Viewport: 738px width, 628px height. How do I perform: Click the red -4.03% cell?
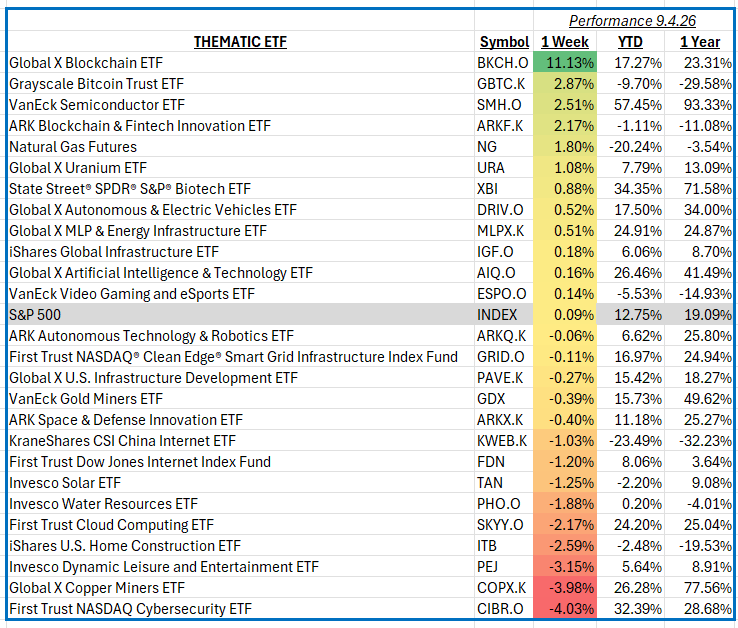565,608
